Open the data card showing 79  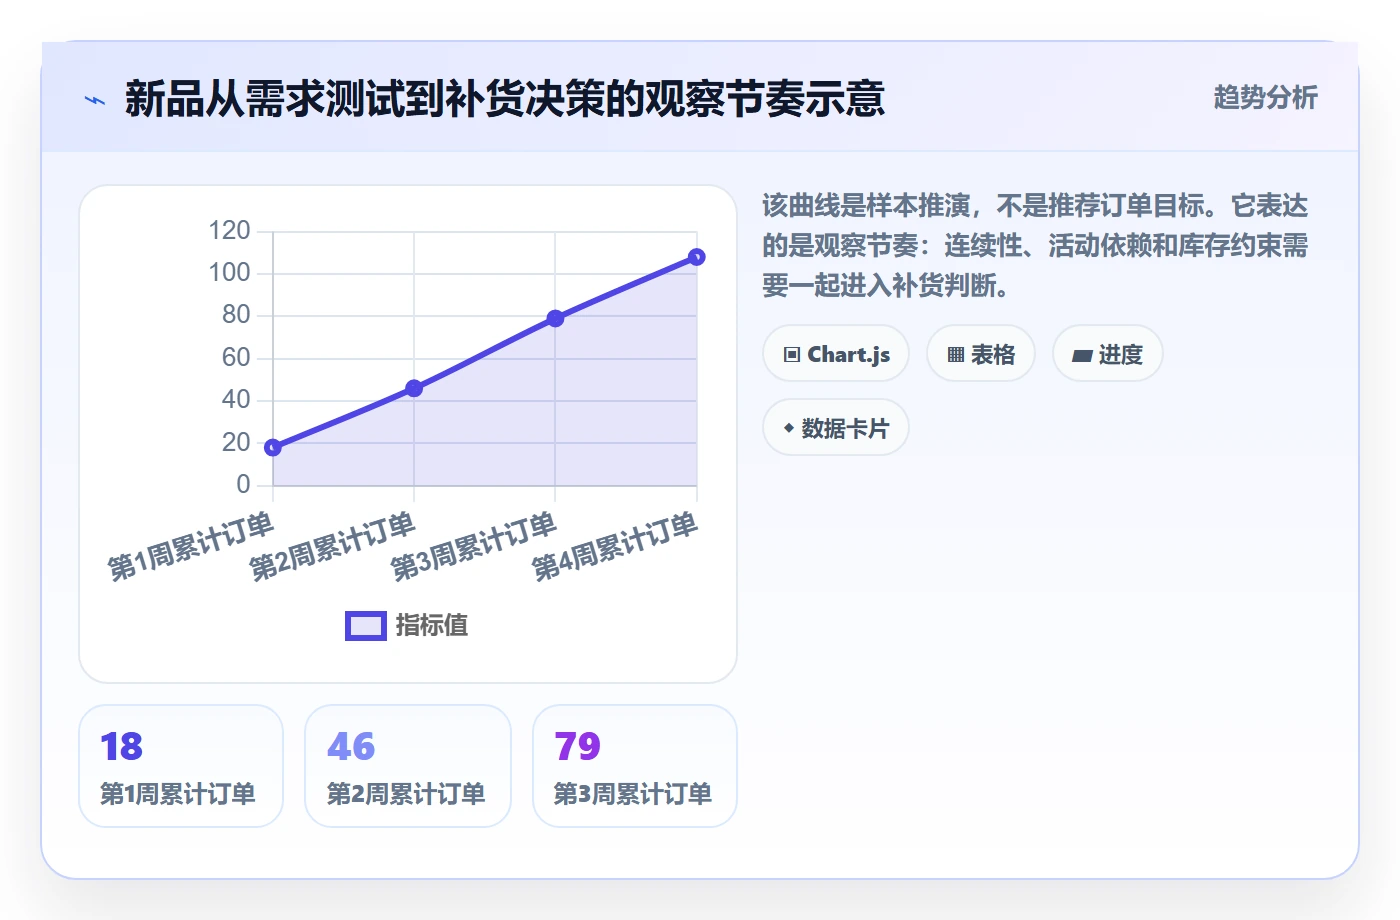coord(635,766)
